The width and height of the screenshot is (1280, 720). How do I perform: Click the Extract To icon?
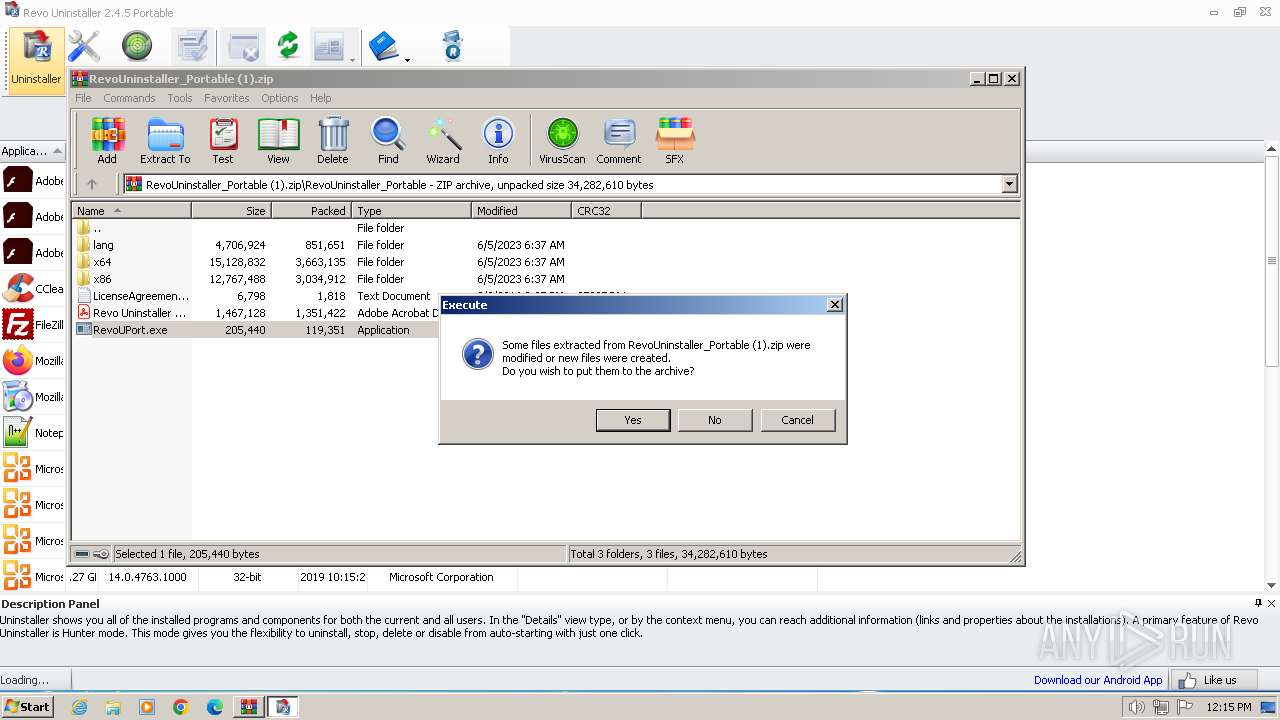[165, 141]
